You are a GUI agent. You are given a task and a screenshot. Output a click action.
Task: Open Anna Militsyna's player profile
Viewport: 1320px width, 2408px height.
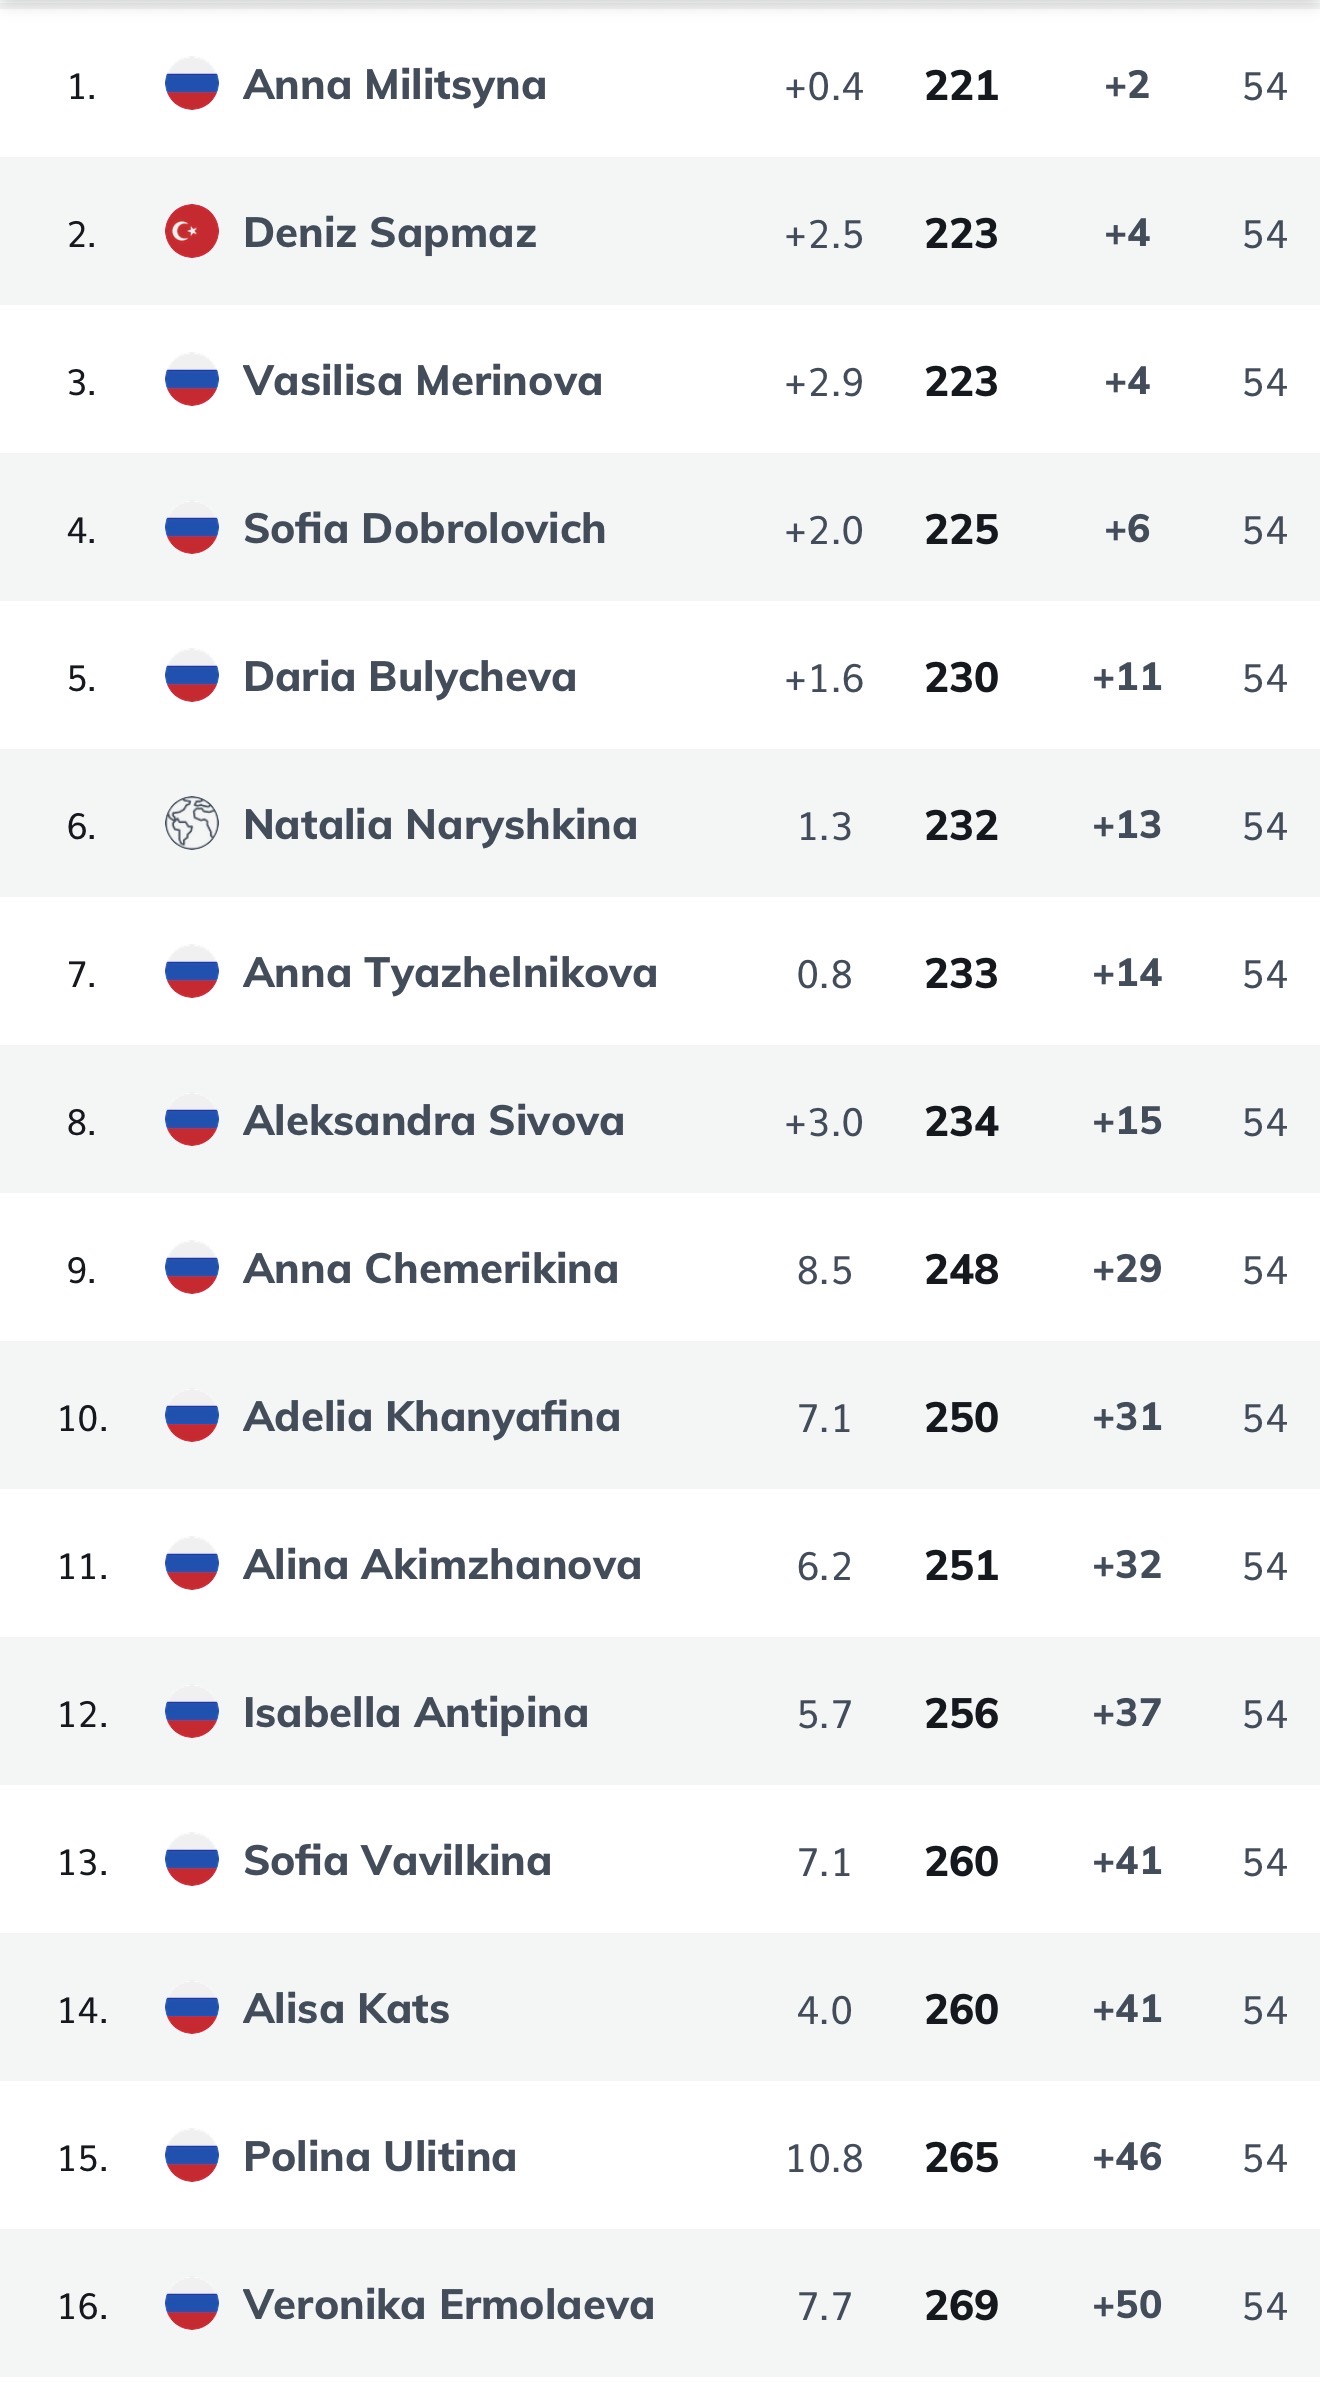coord(395,85)
